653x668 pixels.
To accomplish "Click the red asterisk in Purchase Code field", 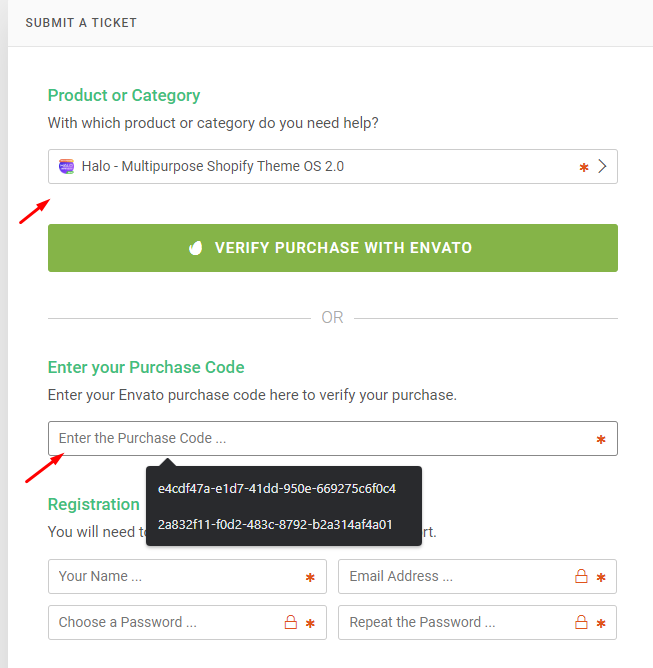I will [601, 440].
